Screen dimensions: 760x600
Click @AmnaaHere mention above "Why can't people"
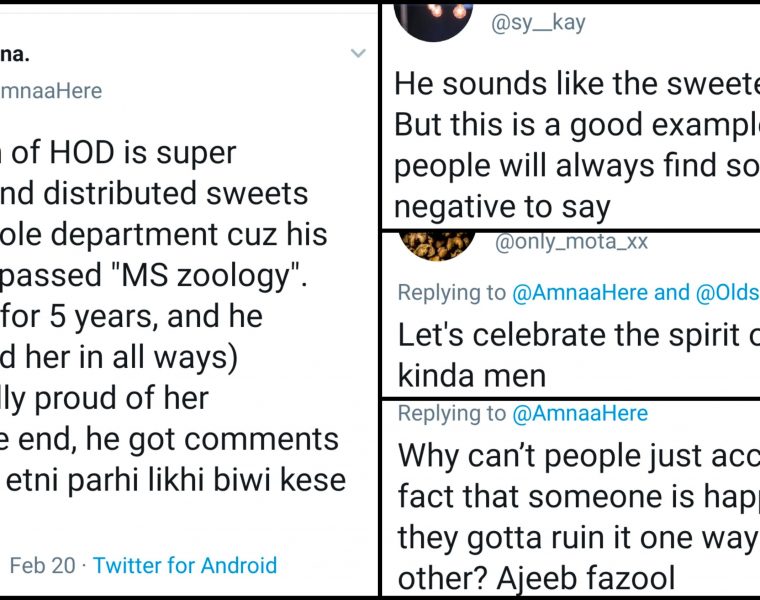579,413
